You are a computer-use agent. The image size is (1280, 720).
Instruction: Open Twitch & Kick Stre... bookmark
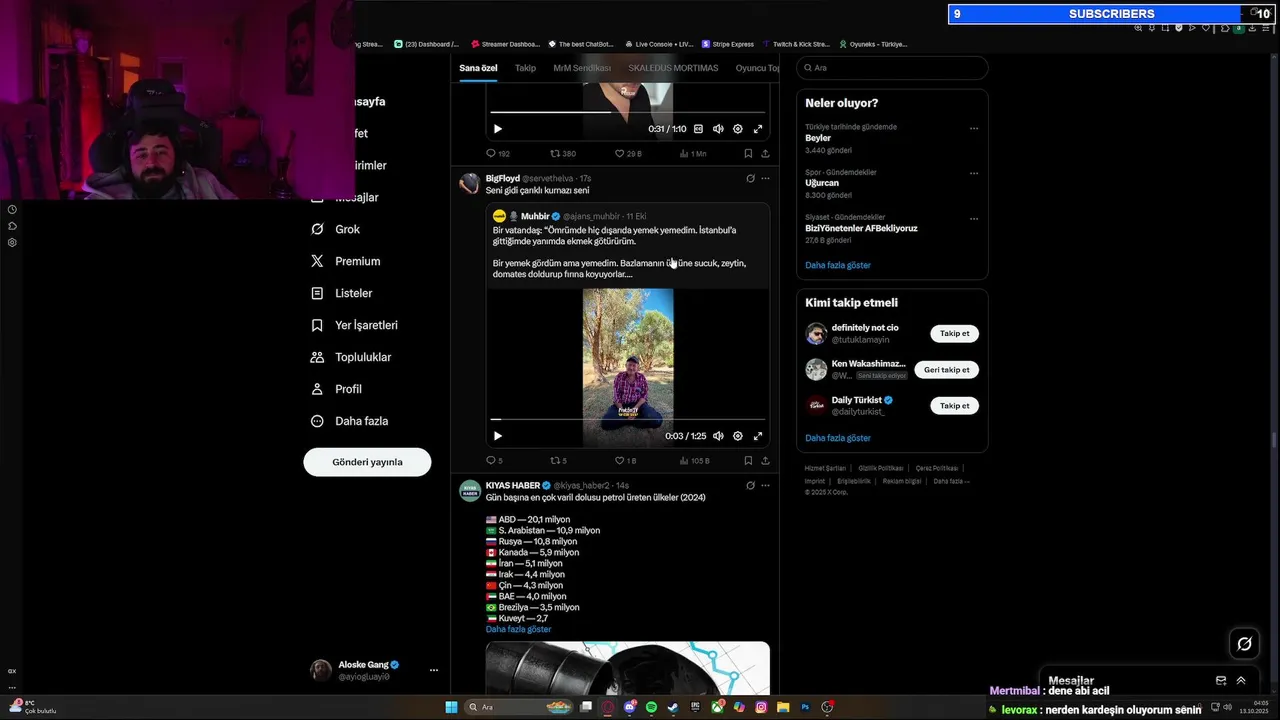pyautogui.click(x=796, y=44)
